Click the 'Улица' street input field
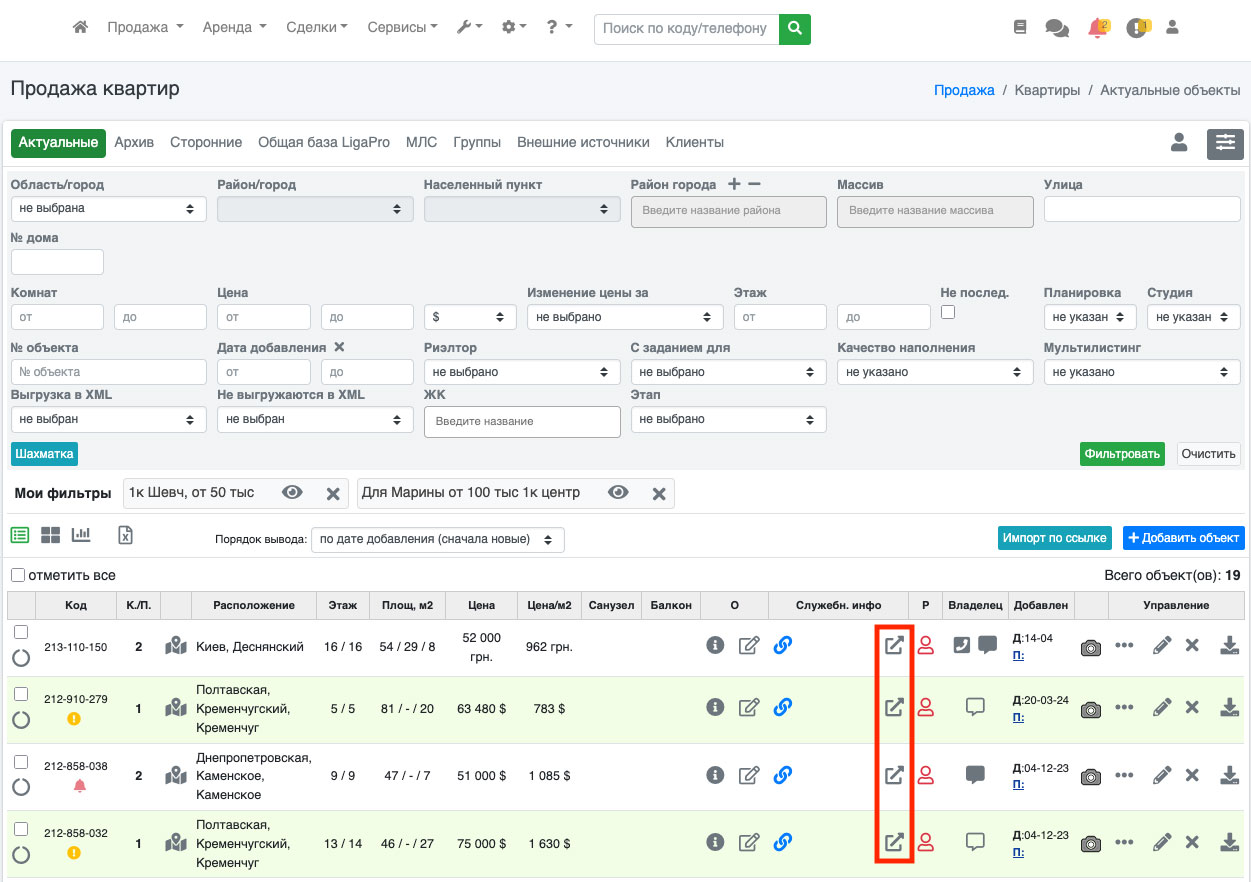 click(x=1142, y=209)
